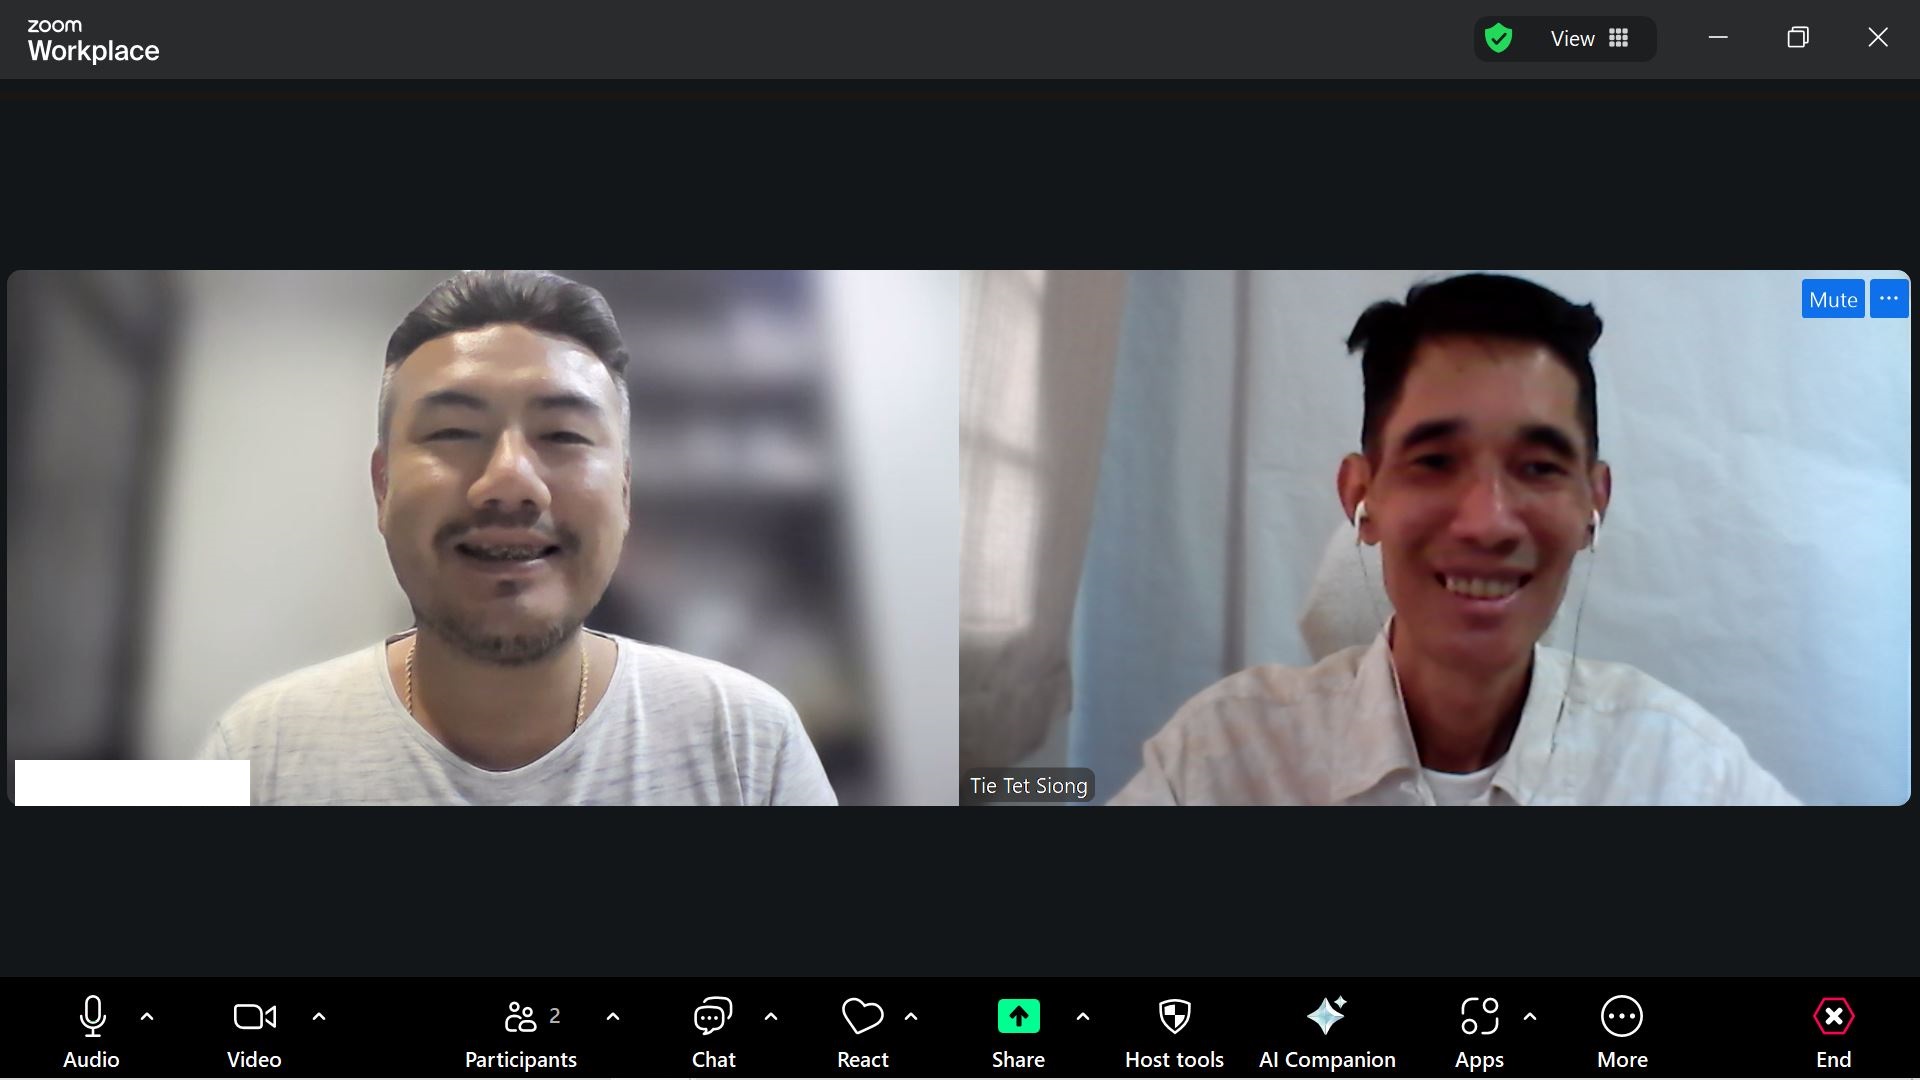Click the green Share screen icon

point(1018,1017)
